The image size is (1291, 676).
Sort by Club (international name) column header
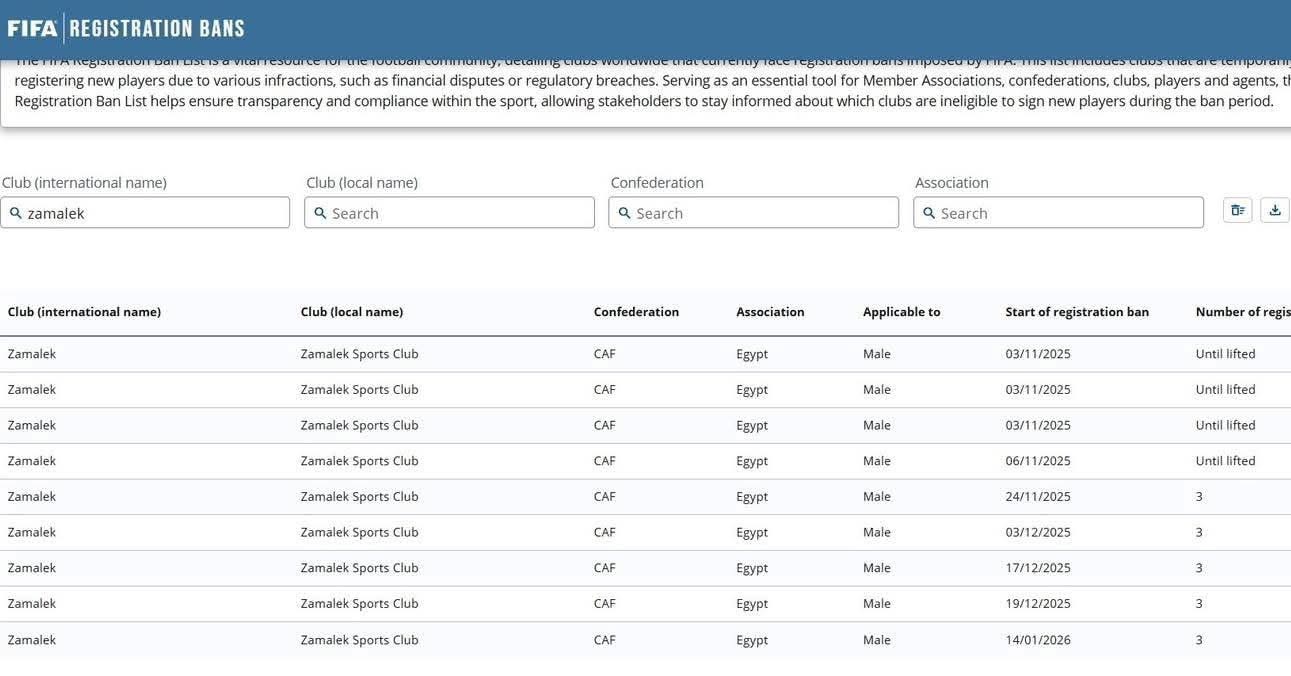[x=84, y=312]
